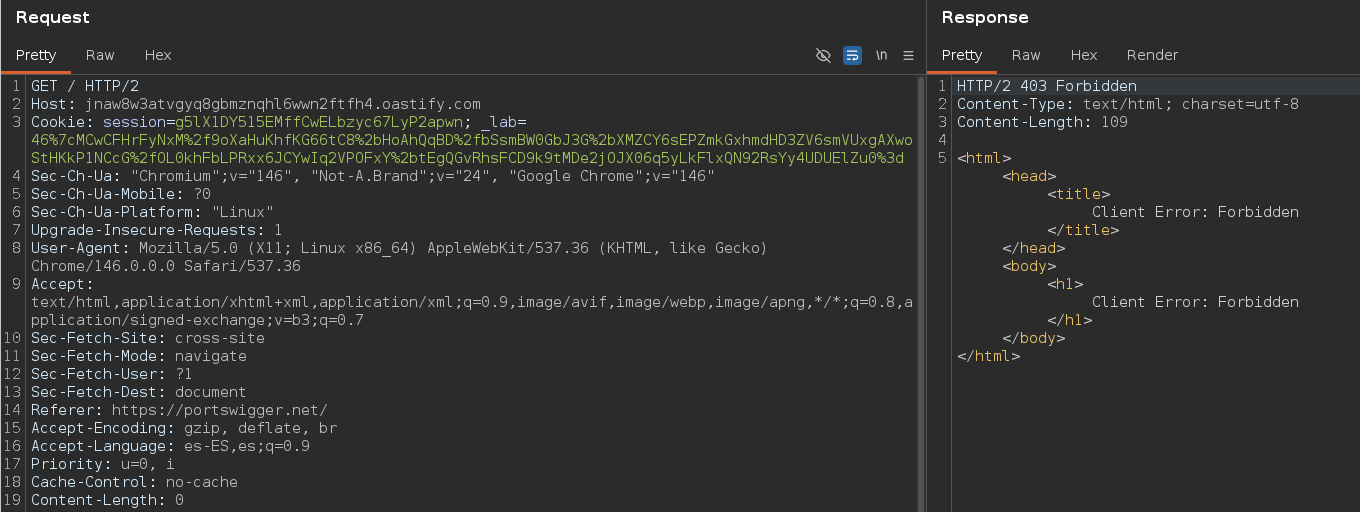The height and width of the screenshot is (512, 1360).
Task: Switch response view to Hex tab
Action: (x=1084, y=55)
